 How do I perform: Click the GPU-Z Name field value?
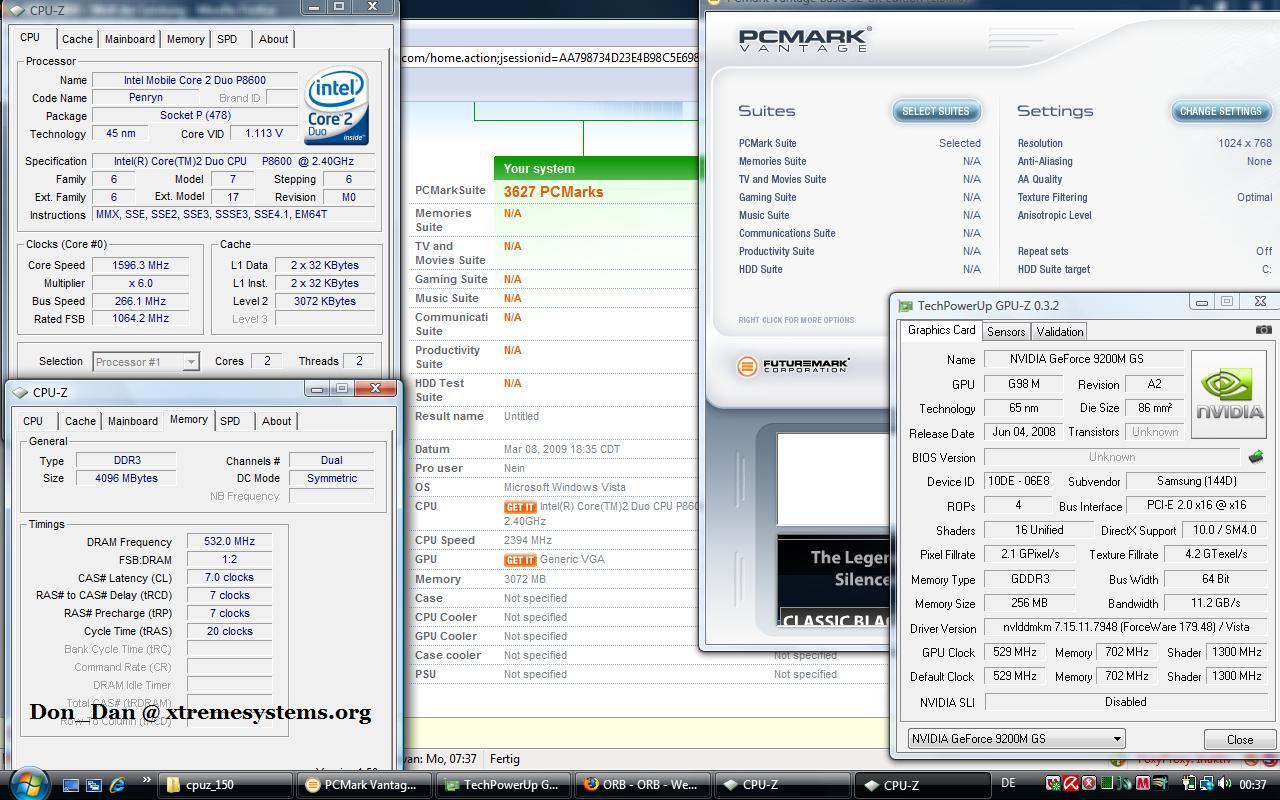pyautogui.click(x=1084, y=359)
